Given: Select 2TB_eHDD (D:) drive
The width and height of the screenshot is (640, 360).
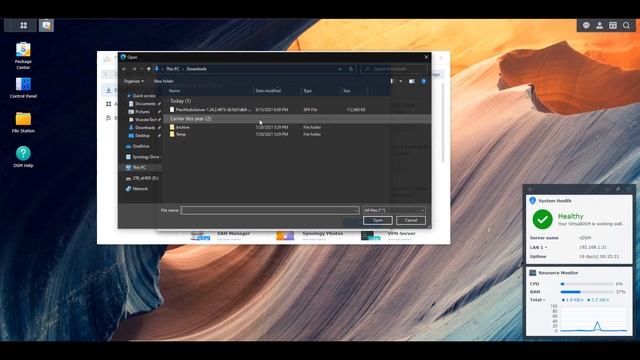Looking at the screenshot, I should tap(142, 178).
